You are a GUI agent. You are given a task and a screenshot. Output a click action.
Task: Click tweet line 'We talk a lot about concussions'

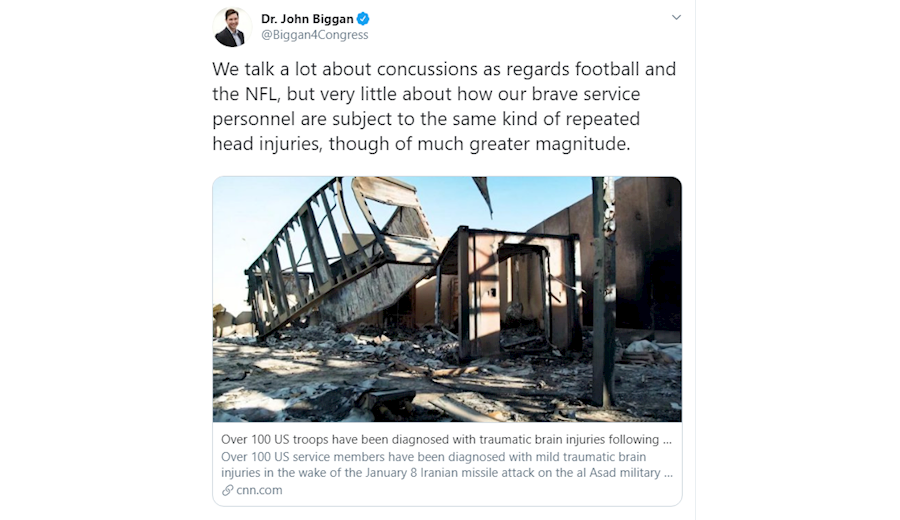pyautogui.click(x=444, y=69)
